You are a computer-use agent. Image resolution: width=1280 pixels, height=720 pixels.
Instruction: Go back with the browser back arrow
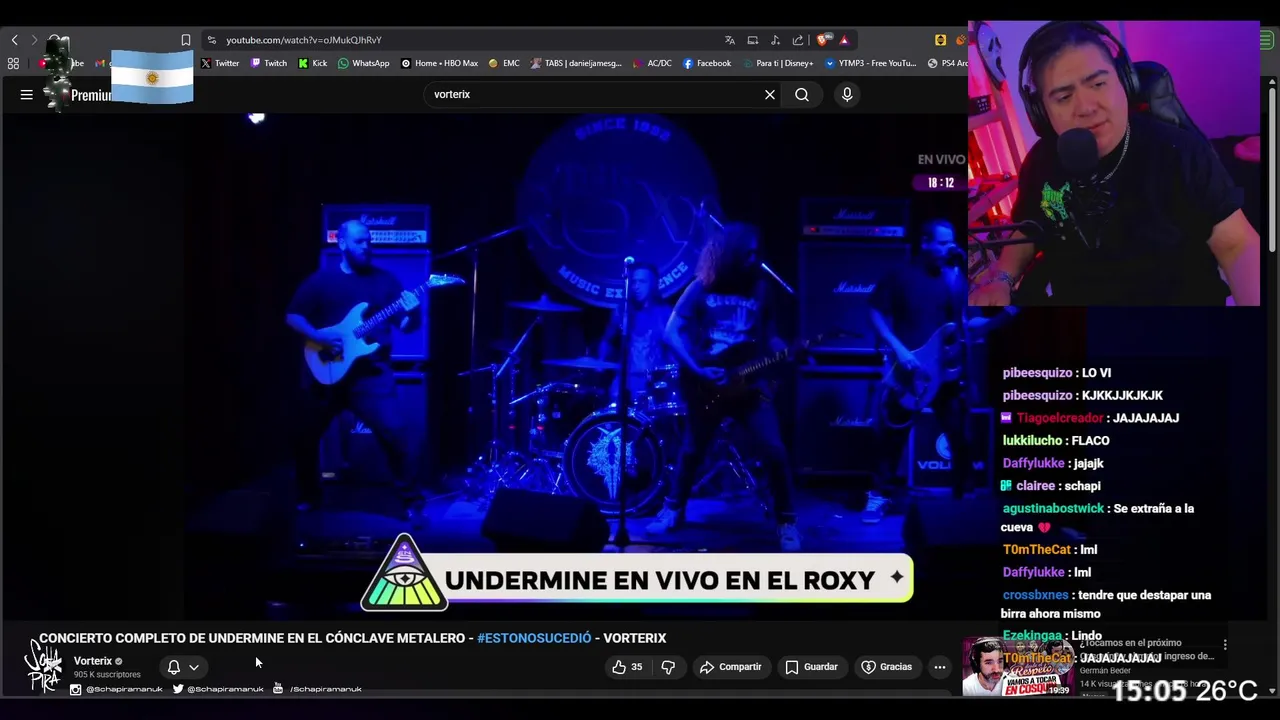pyautogui.click(x=14, y=40)
